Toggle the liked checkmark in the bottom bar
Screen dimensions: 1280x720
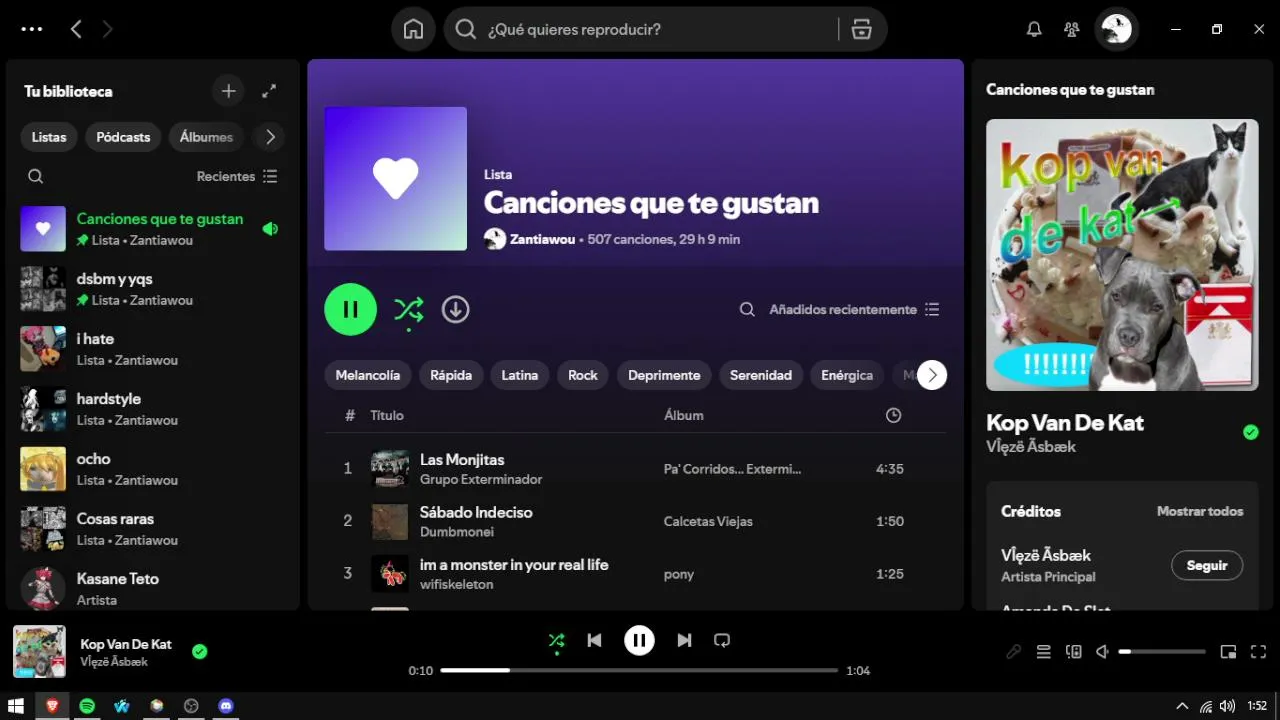(199, 652)
